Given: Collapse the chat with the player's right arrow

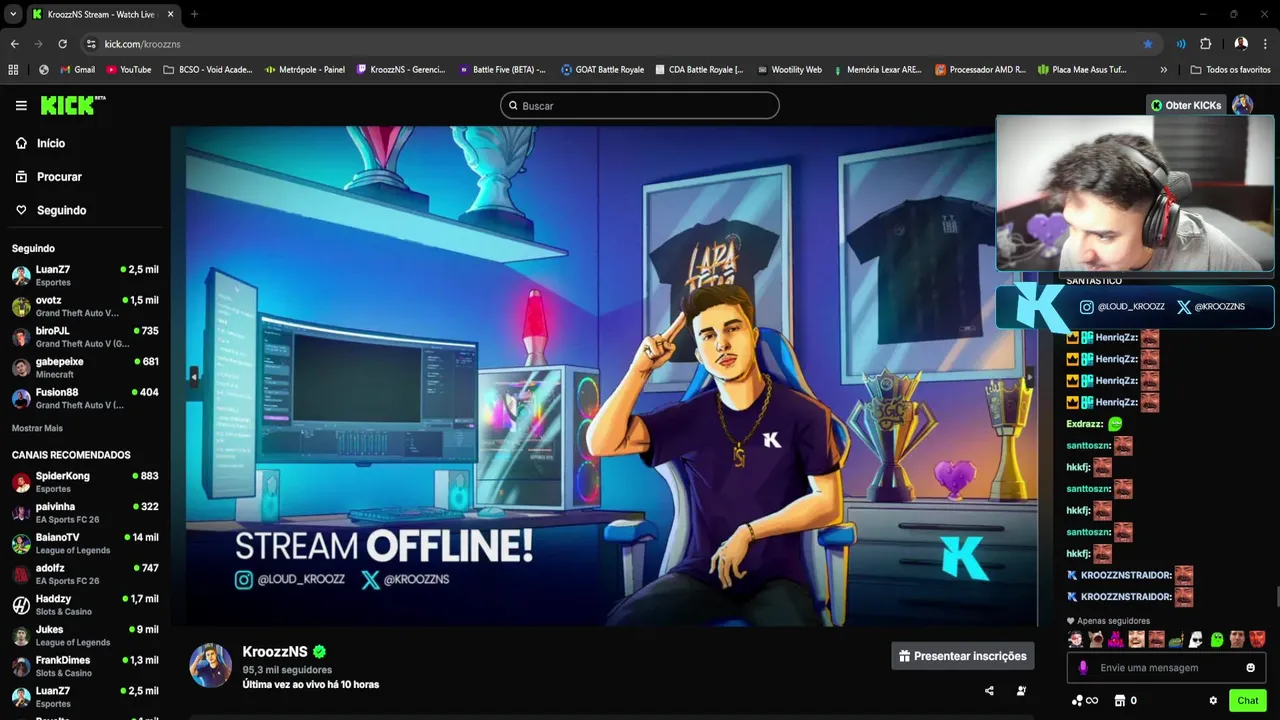Looking at the screenshot, I should (1029, 376).
